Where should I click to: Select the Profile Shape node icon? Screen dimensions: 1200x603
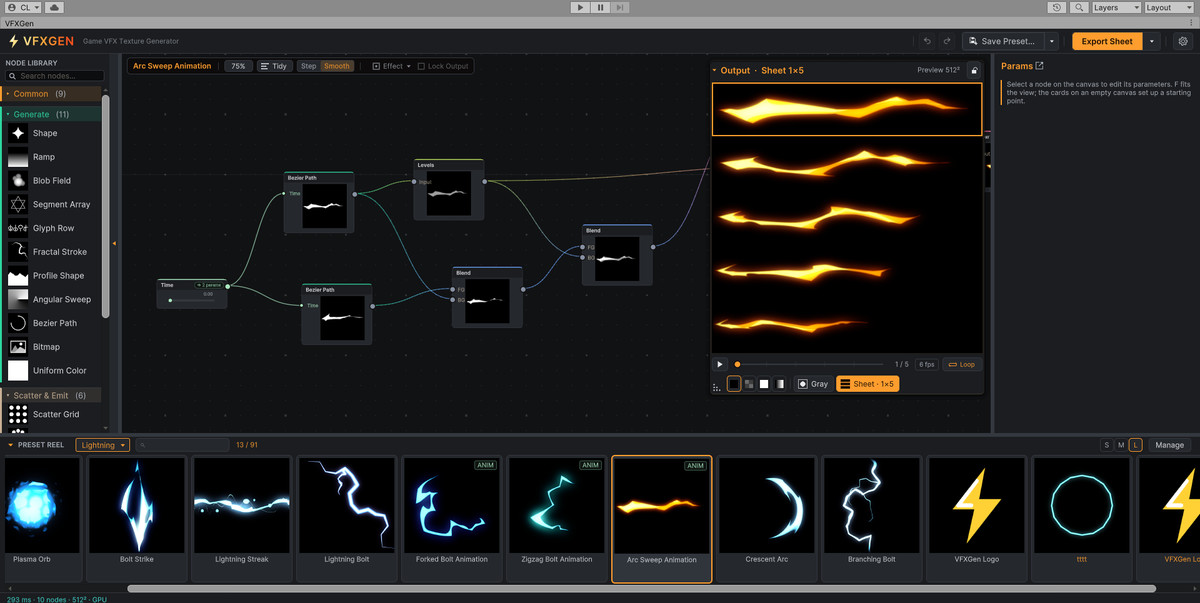pyautogui.click(x=18, y=276)
